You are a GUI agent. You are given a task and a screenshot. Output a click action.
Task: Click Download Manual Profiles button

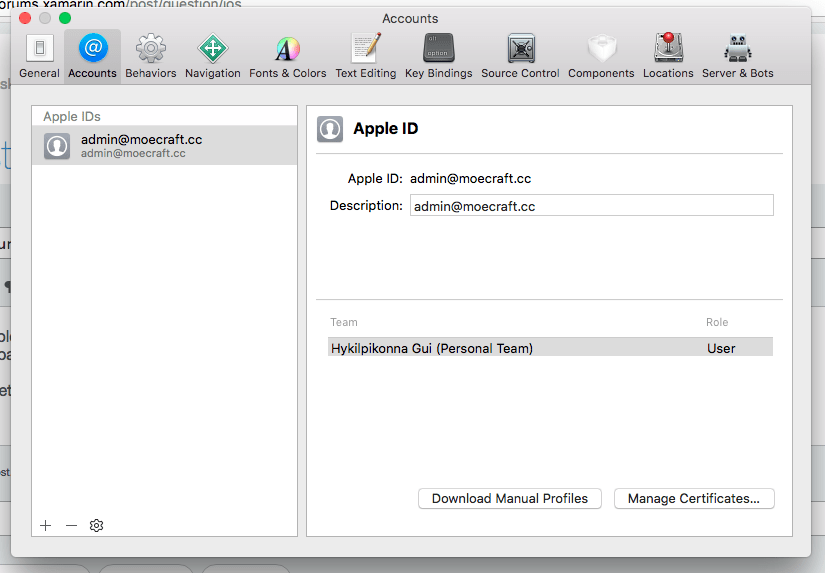[x=510, y=498]
